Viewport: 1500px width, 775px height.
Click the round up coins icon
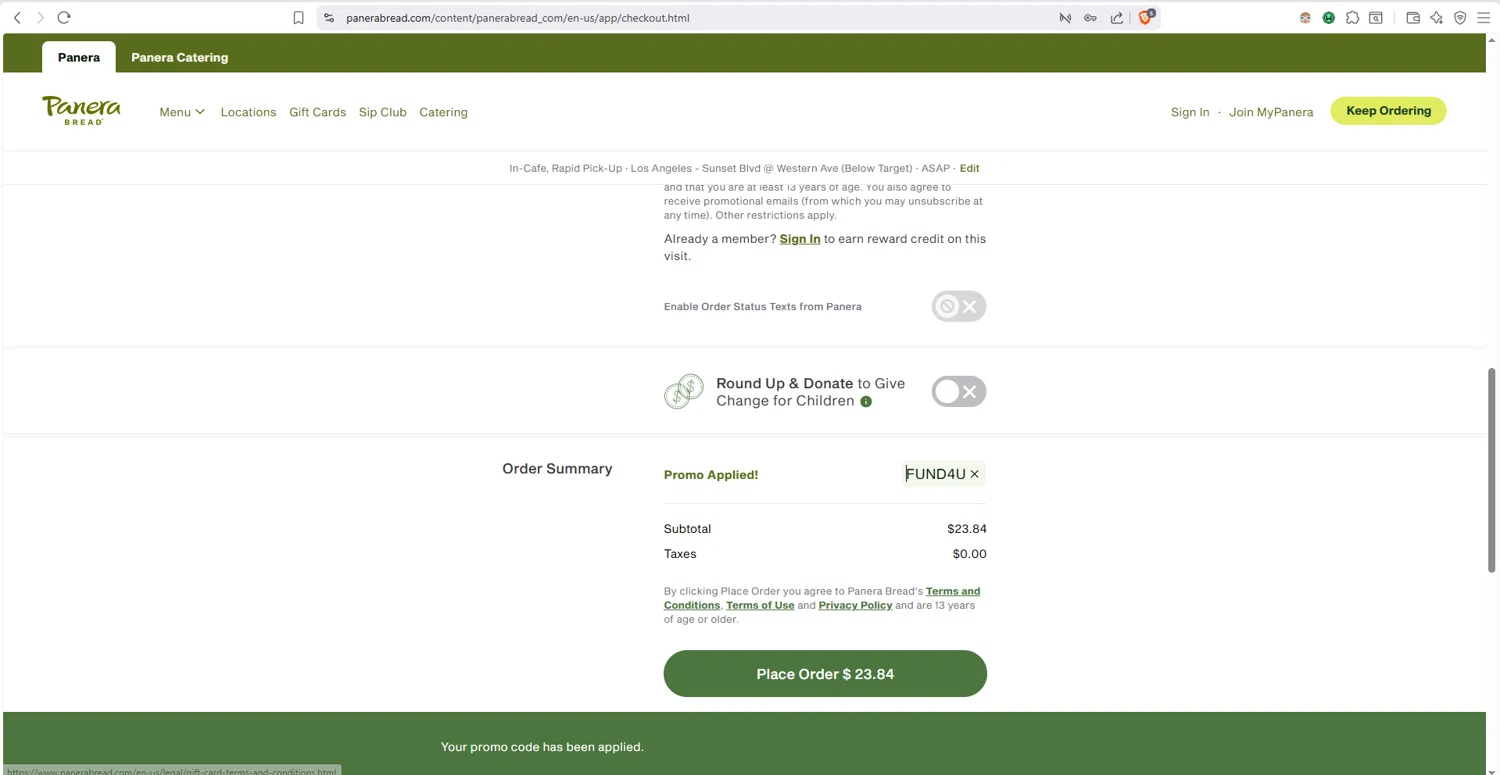(684, 392)
